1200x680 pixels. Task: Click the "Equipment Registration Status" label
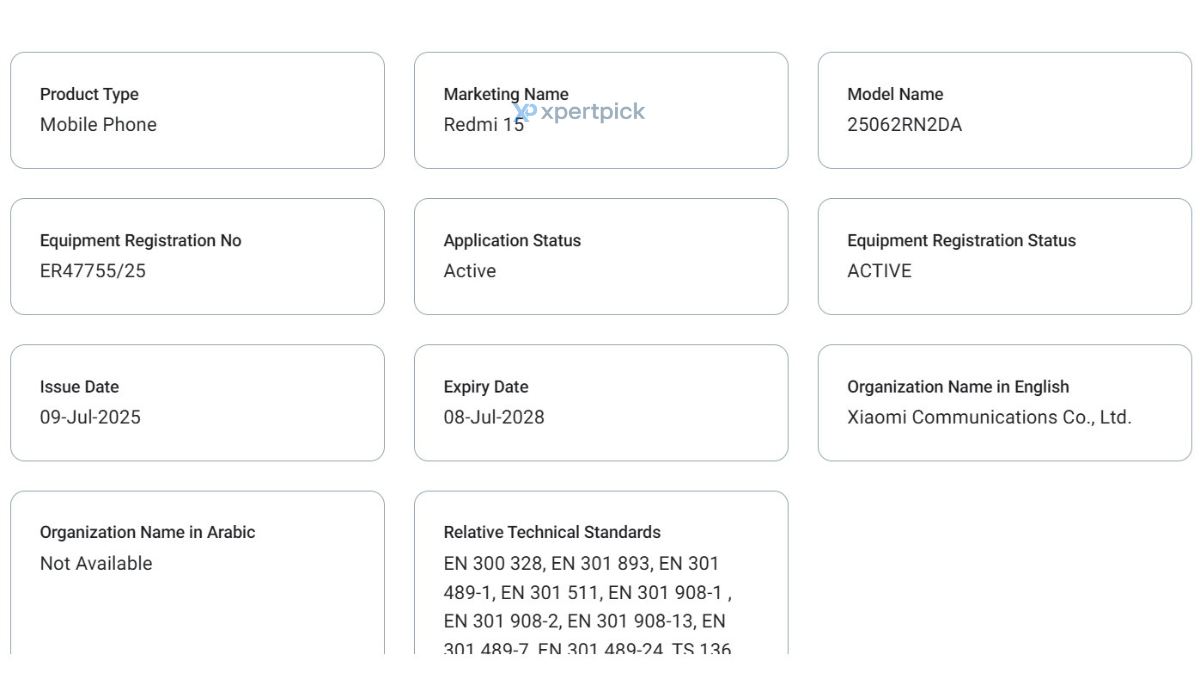tap(962, 240)
